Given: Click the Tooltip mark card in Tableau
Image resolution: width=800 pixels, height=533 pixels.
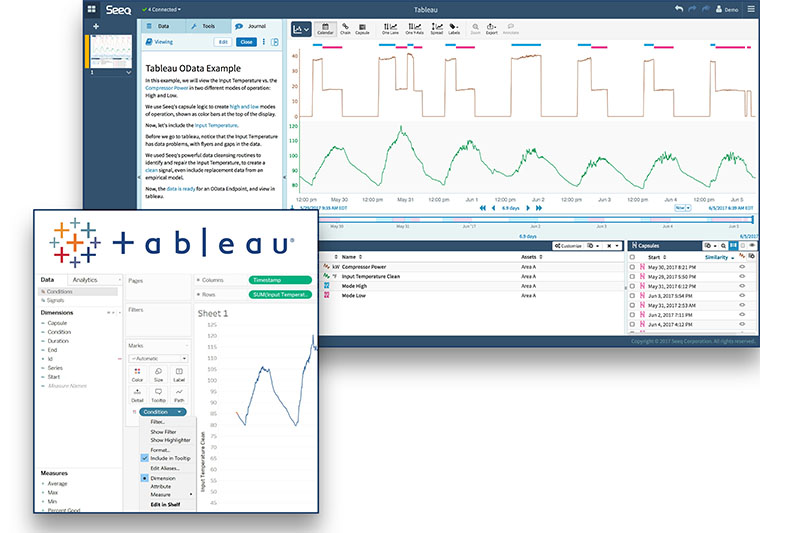Looking at the screenshot, I should (158, 395).
